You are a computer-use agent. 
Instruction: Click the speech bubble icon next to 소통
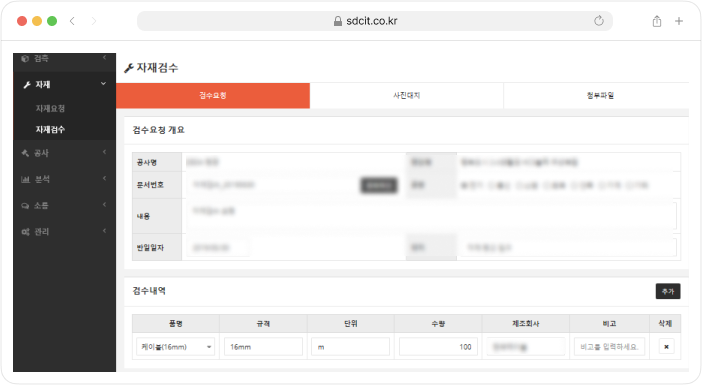[25, 205]
